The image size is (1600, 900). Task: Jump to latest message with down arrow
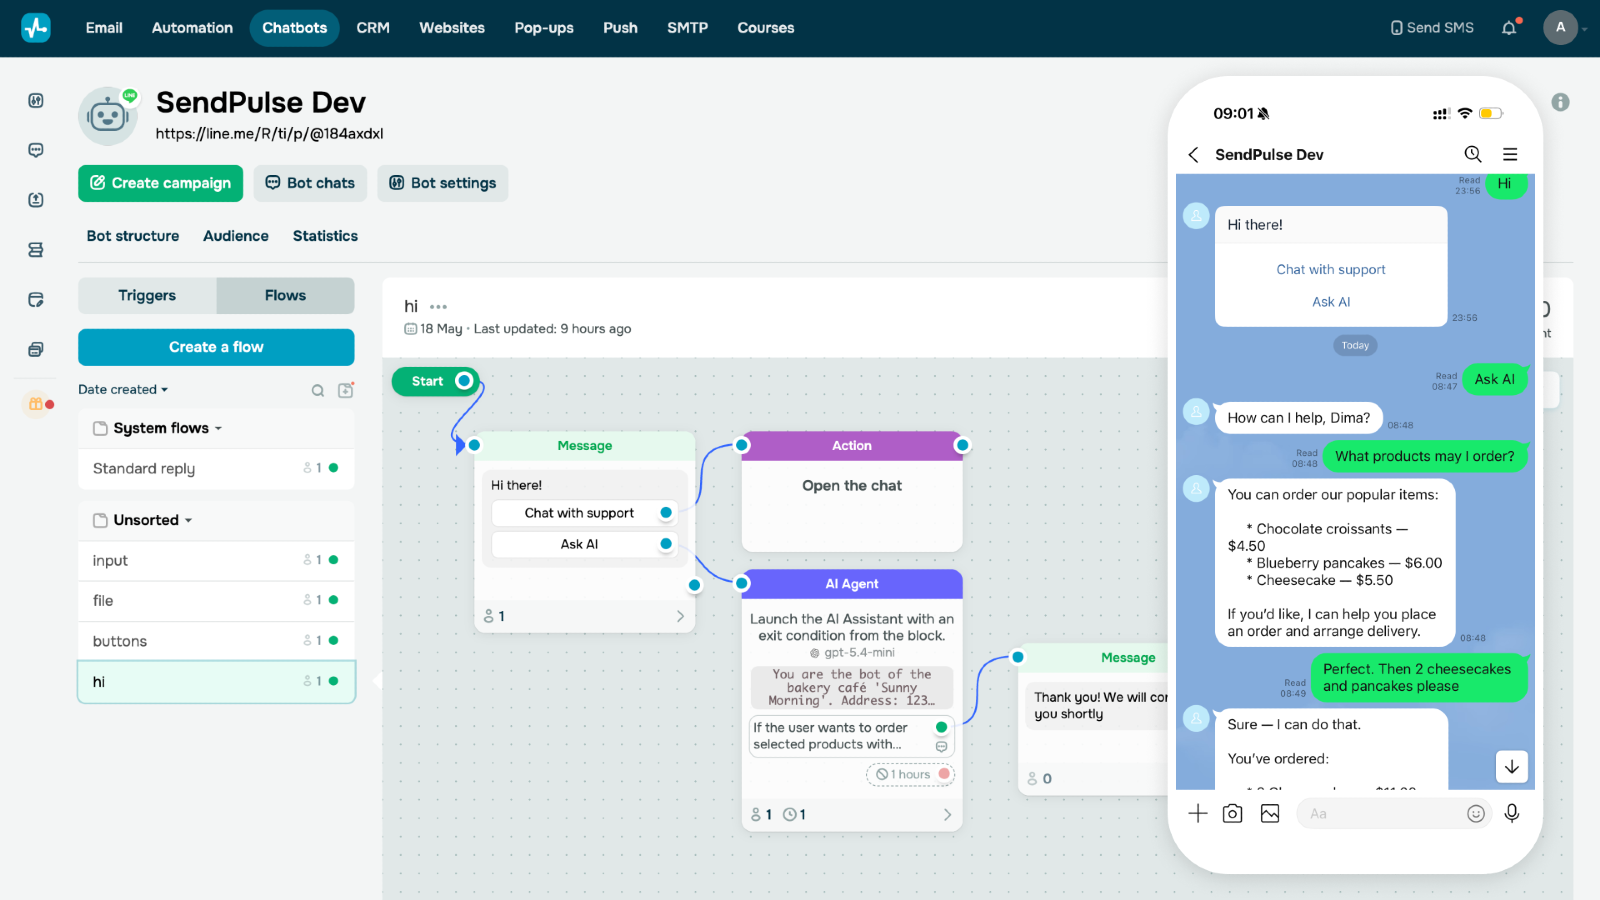tap(1512, 767)
